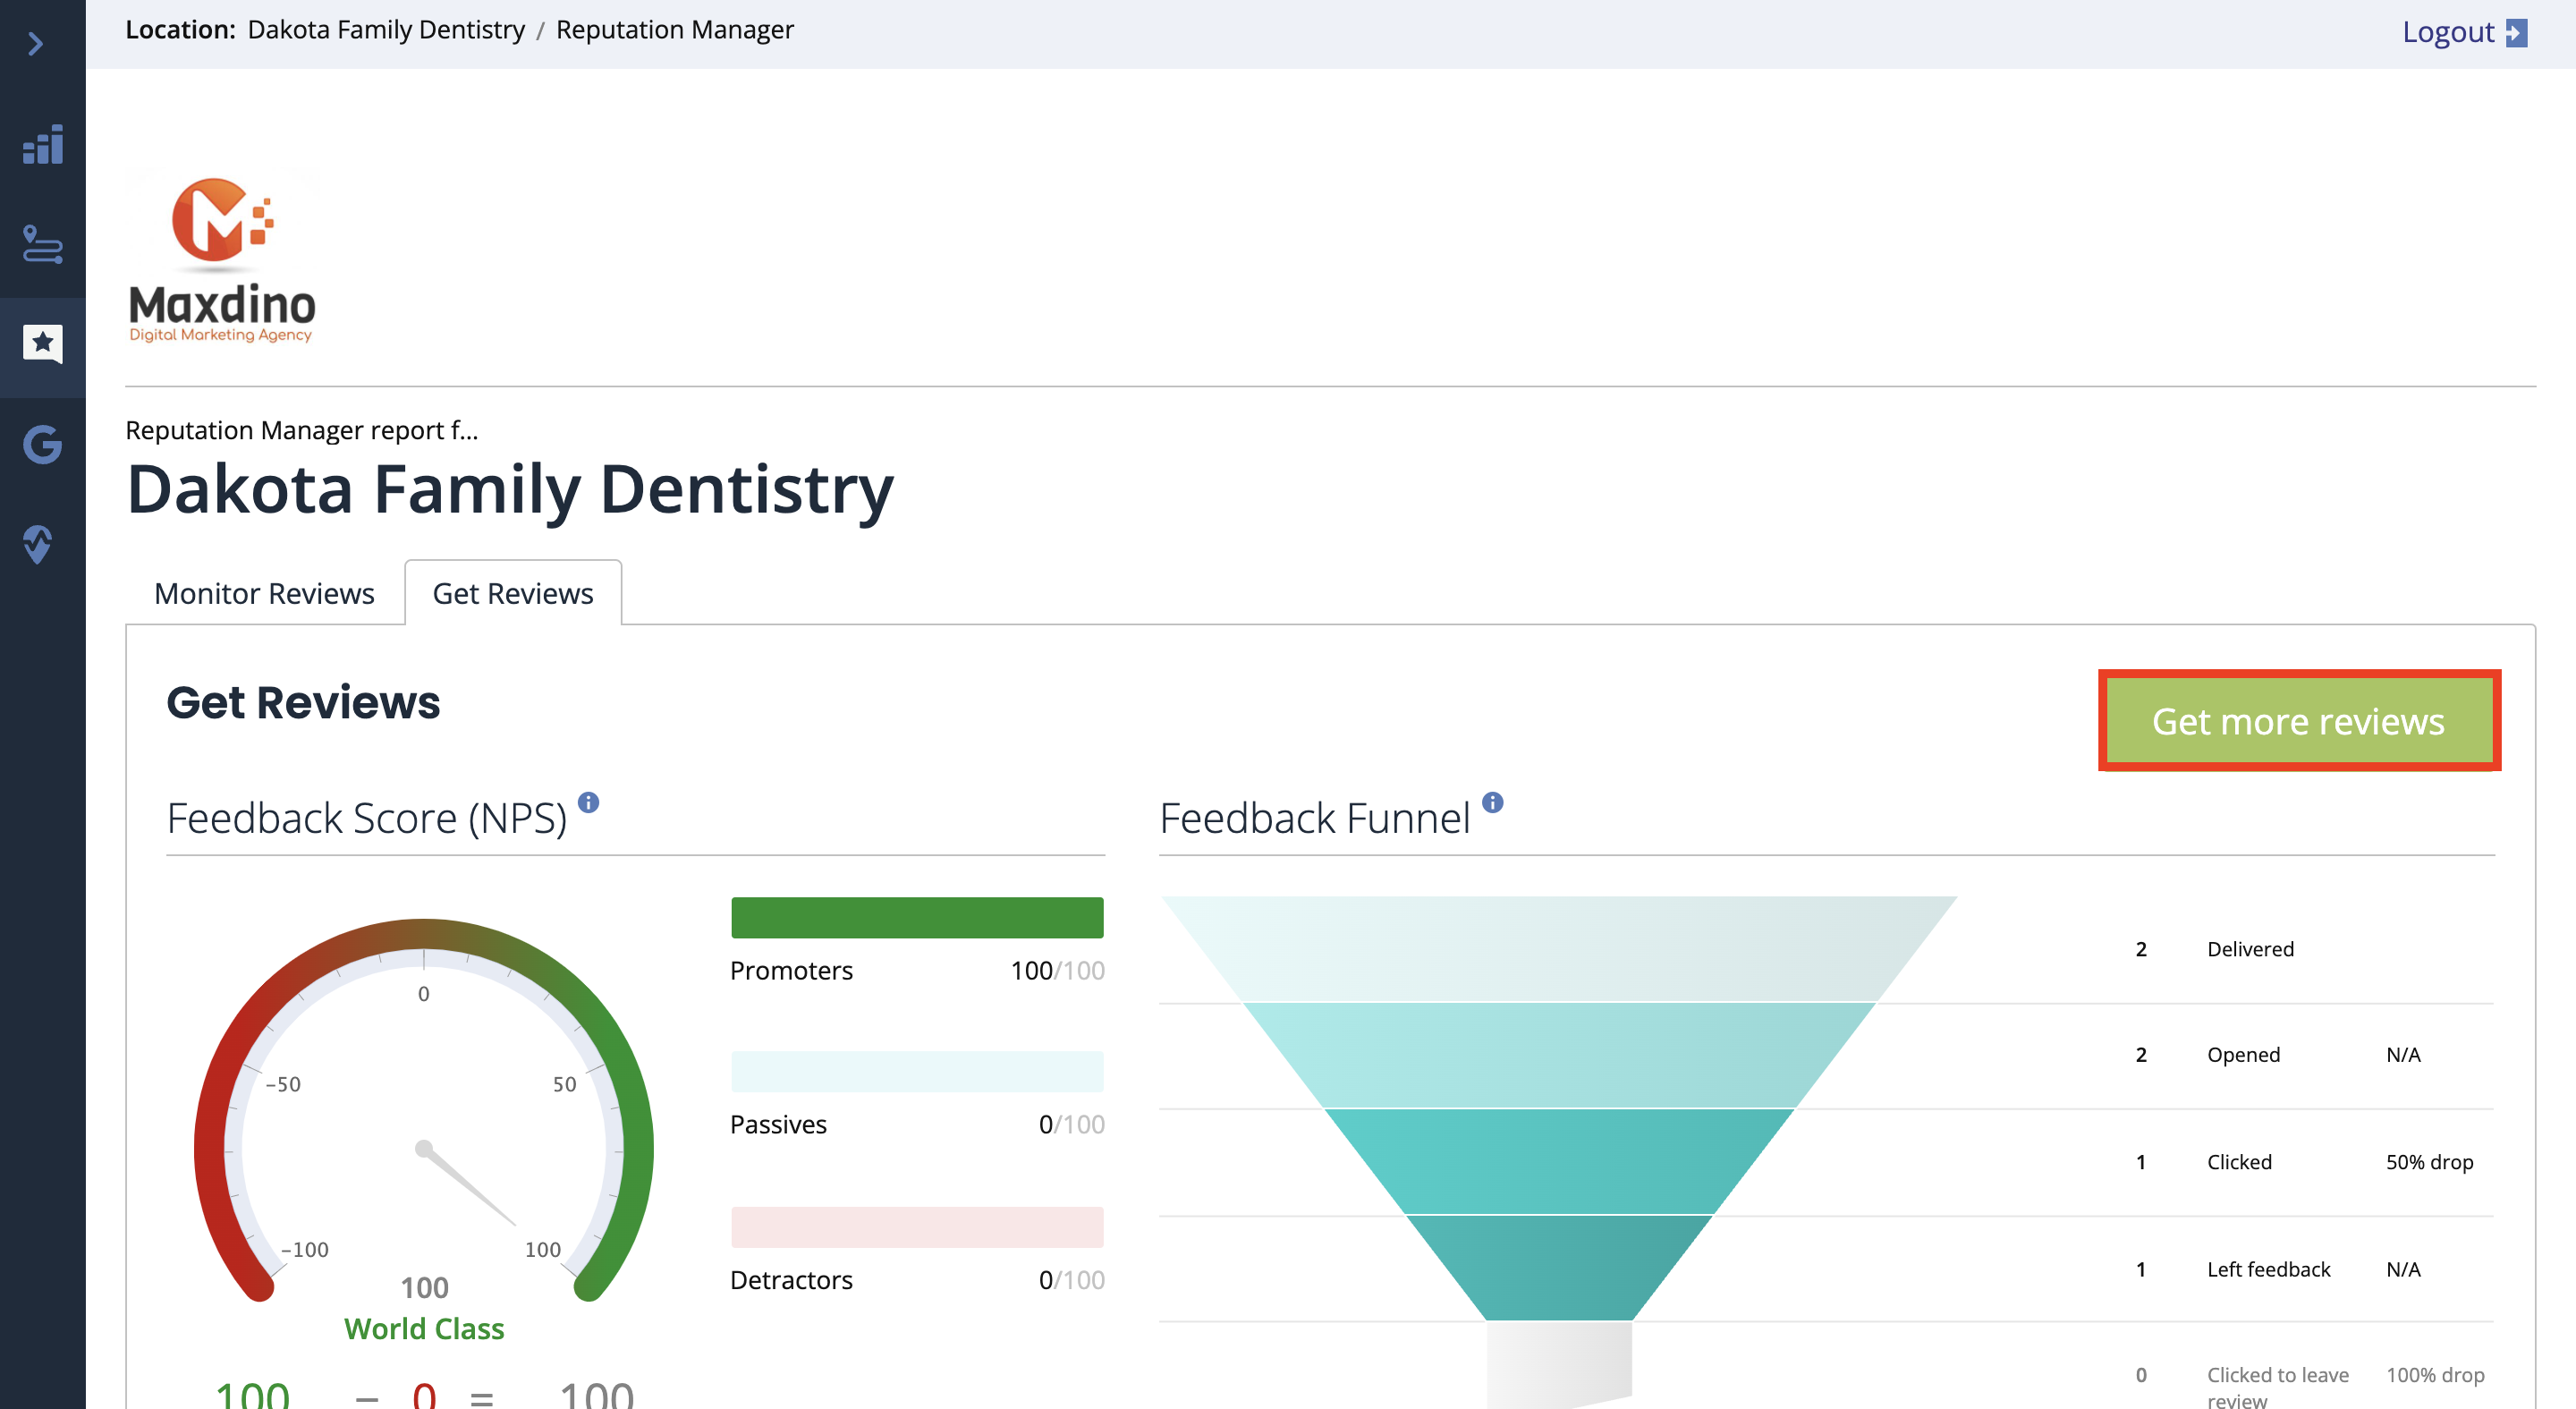2576x1409 pixels.
Task: Click the 'Left feedback' row label
Action: 2268,1269
